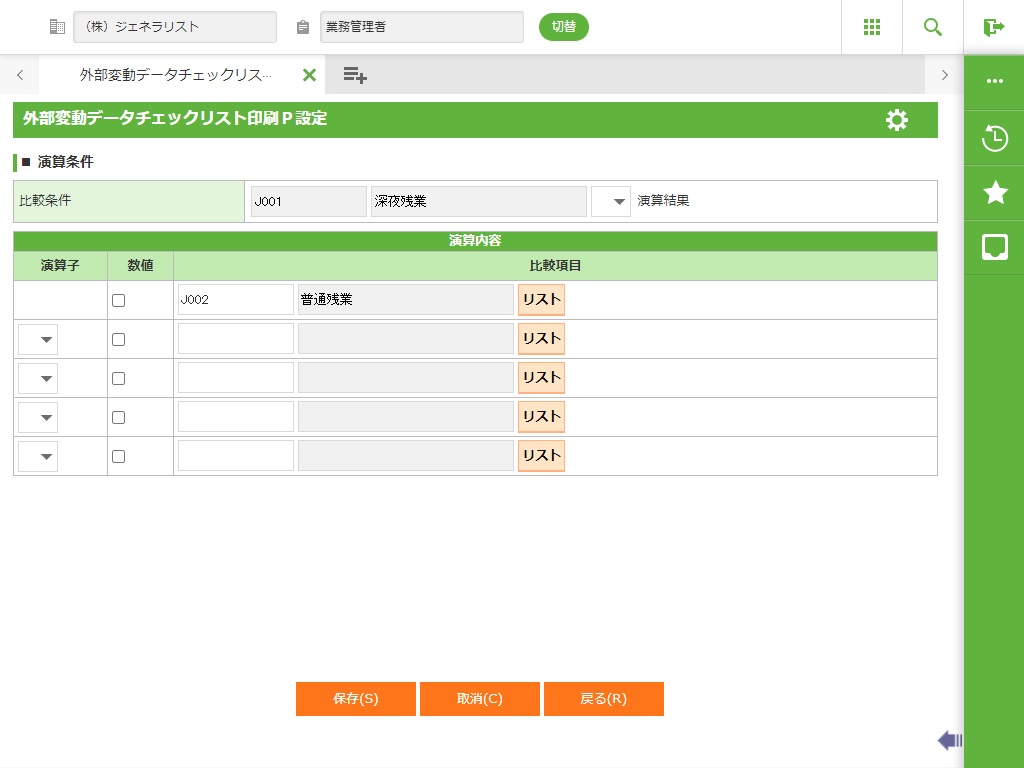Click the J002 comparison item code field
Screen dimensions: 1024x768
tap(235, 300)
